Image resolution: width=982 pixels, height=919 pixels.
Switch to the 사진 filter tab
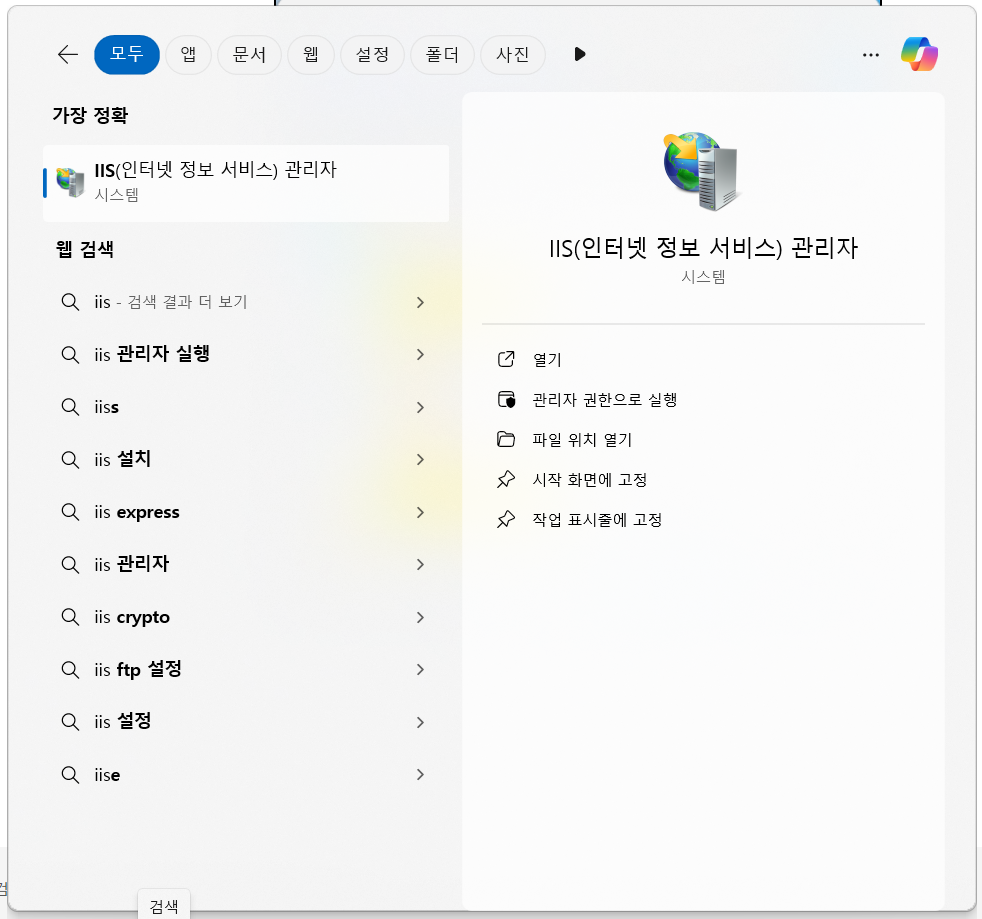pos(512,55)
